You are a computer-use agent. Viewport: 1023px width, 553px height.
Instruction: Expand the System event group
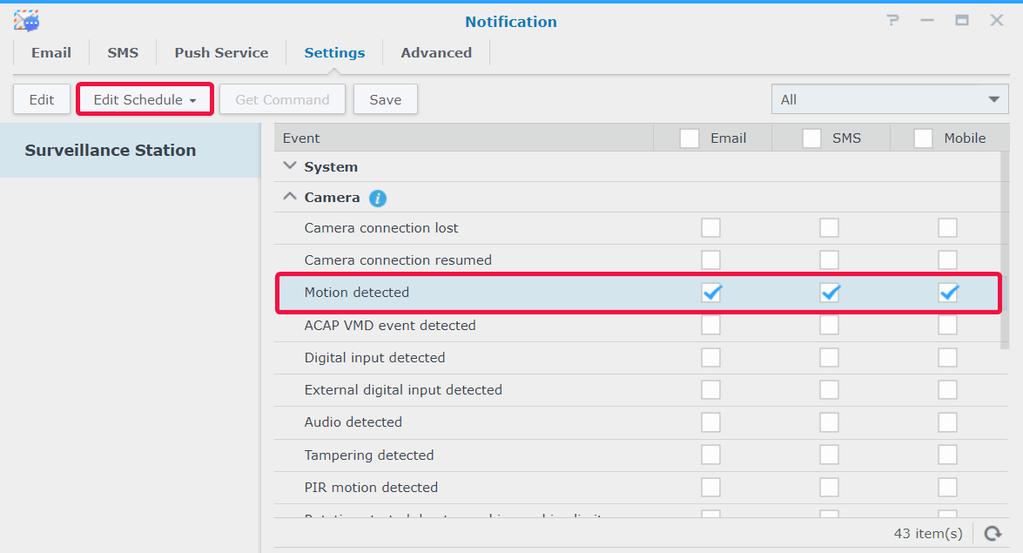pyautogui.click(x=290, y=166)
